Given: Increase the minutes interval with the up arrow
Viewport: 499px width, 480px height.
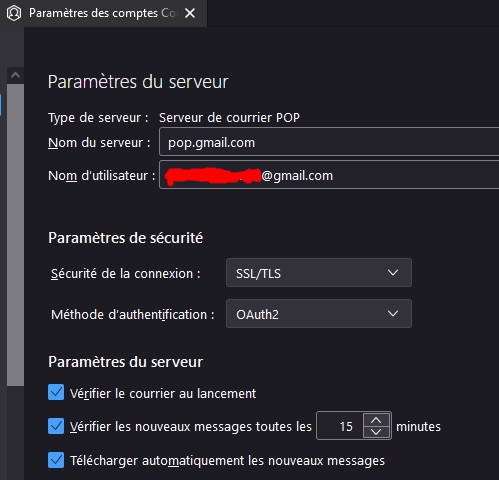Looking at the screenshot, I should [376, 420].
